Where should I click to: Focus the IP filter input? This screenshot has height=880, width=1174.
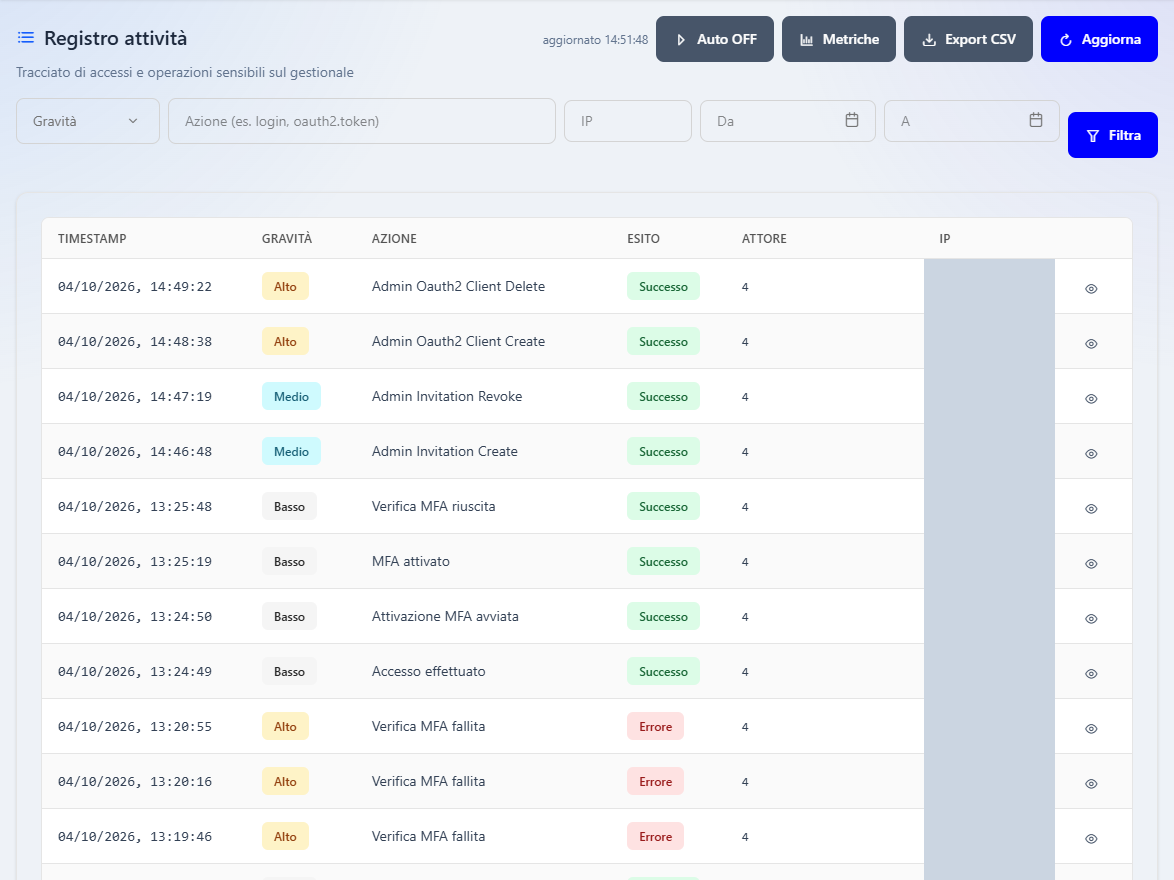point(627,121)
